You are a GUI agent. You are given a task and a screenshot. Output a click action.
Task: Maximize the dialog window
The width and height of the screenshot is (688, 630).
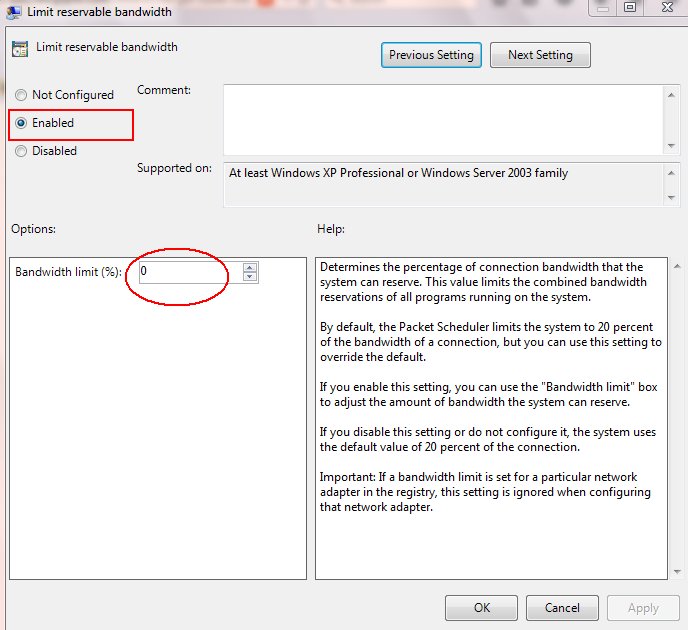coord(630,7)
